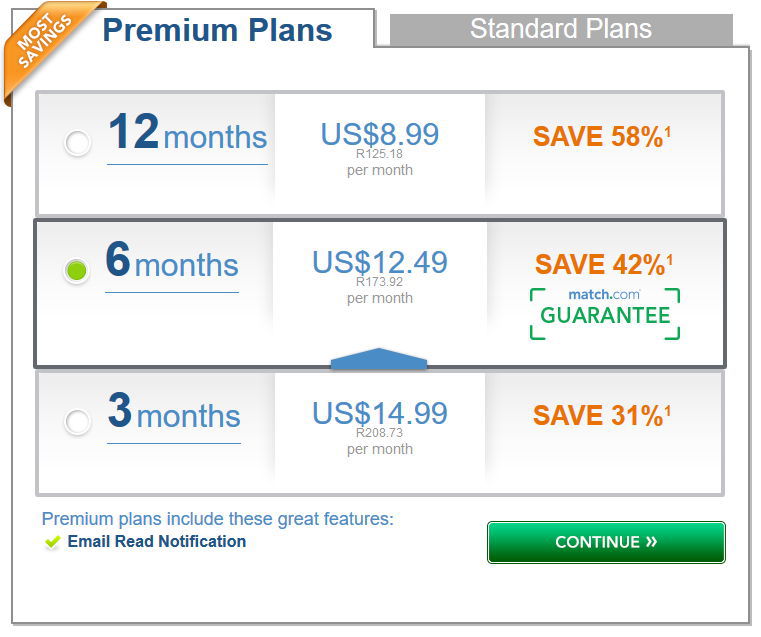Click the SAVE 31% footnote label
The image size is (761, 637).
[x=602, y=415]
